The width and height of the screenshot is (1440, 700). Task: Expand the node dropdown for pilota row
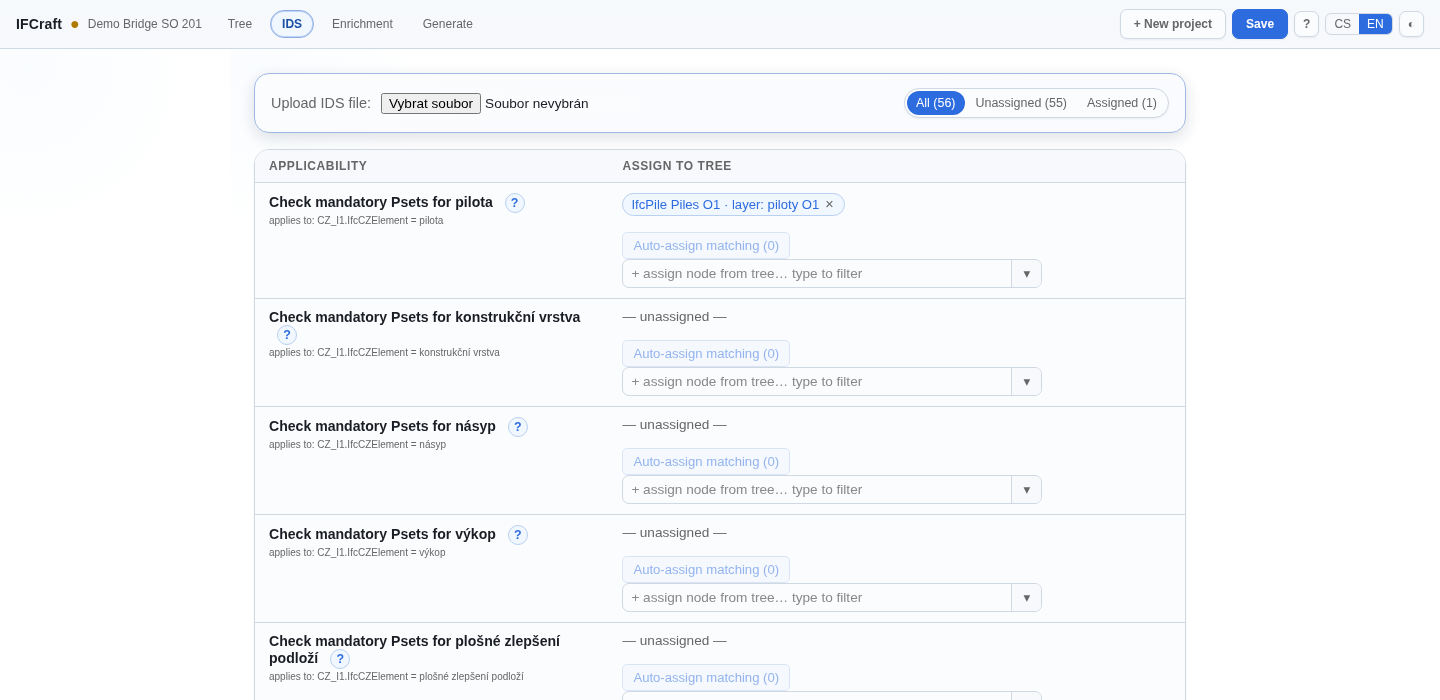tap(1027, 274)
